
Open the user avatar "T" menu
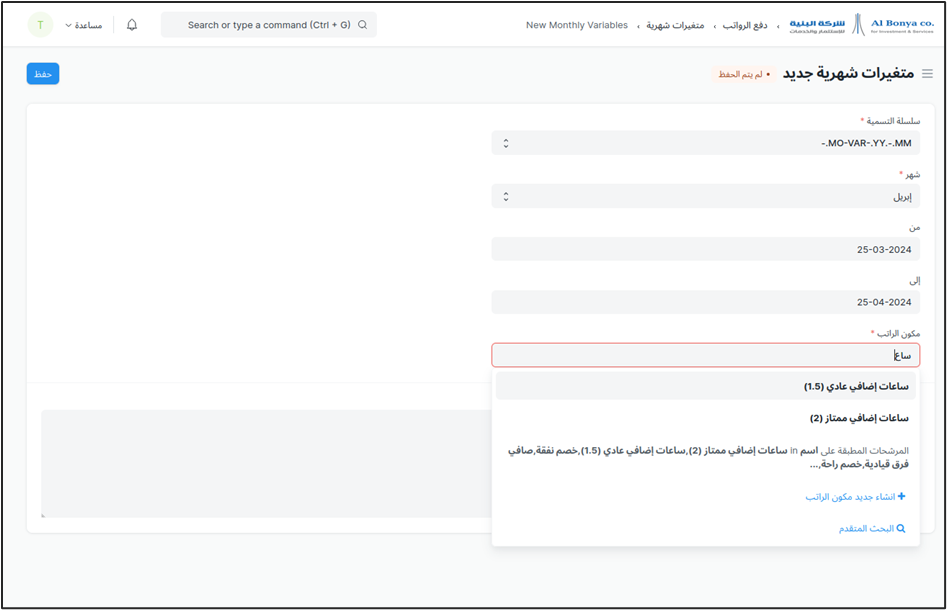click(x=40, y=25)
